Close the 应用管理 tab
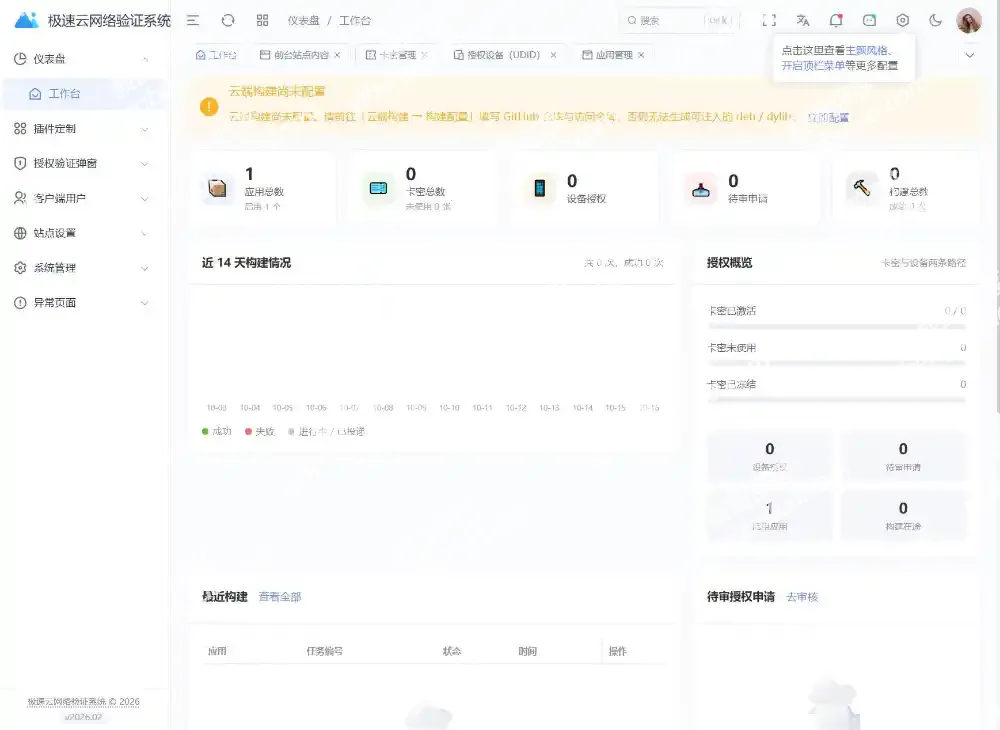The width and height of the screenshot is (1000, 730). (641, 55)
